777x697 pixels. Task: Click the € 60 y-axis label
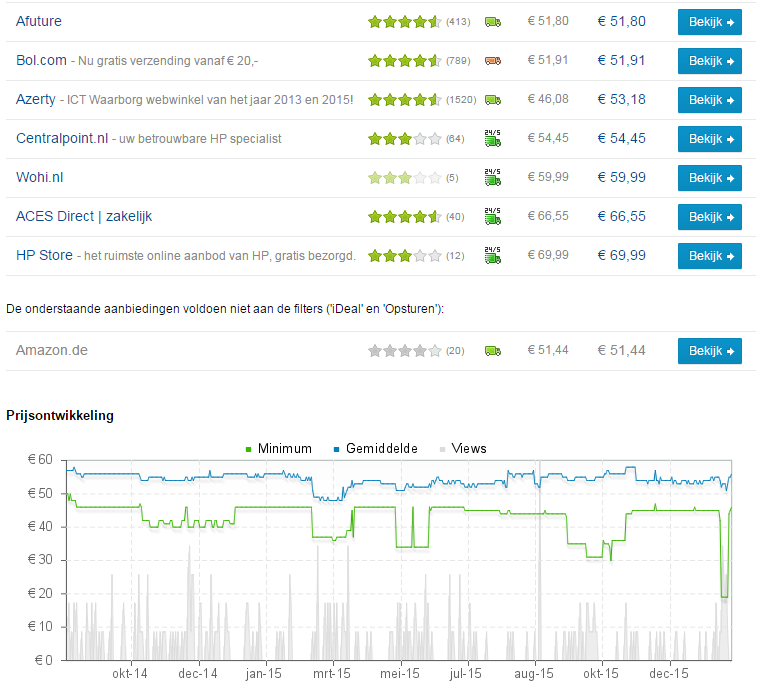[x=40, y=460]
